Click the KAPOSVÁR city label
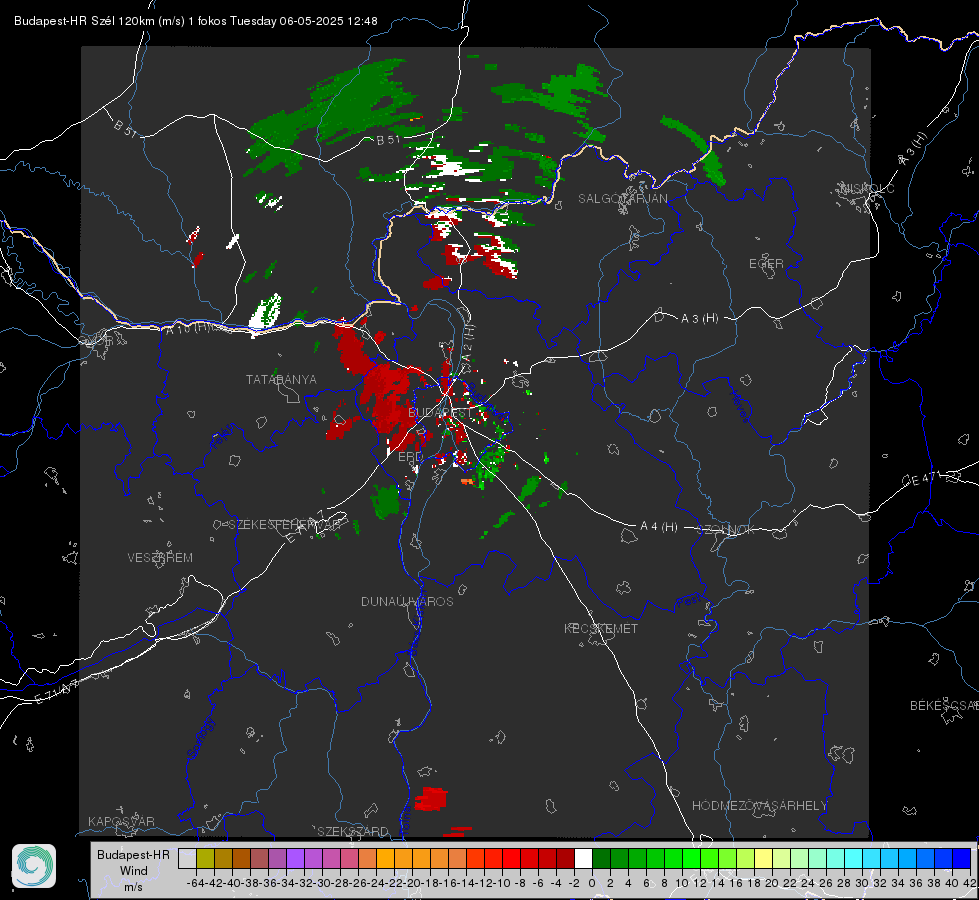Viewport: 979px width, 900px height. pyautogui.click(x=121, y=821)
